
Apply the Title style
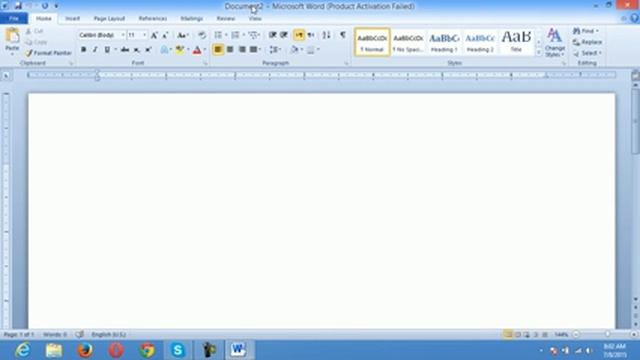pos(516,42)
